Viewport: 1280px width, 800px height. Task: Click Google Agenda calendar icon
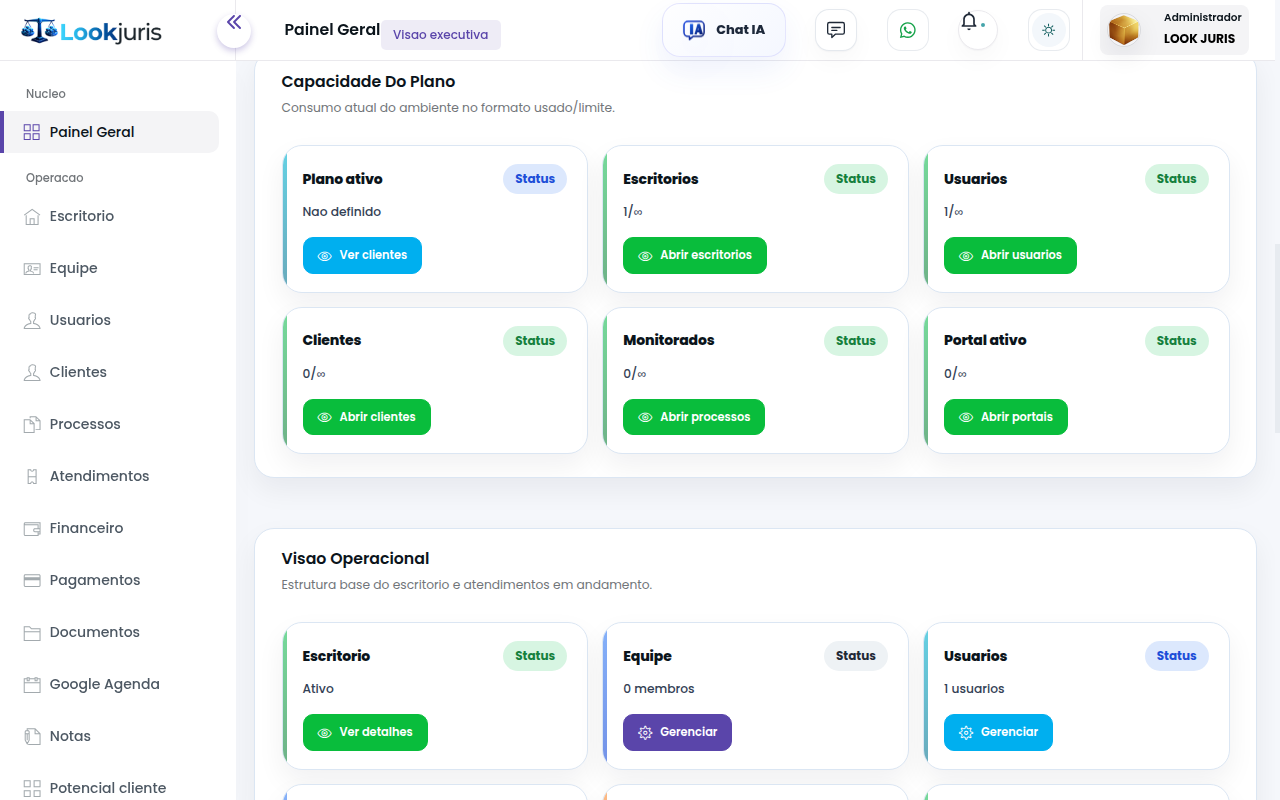point(32,684)
